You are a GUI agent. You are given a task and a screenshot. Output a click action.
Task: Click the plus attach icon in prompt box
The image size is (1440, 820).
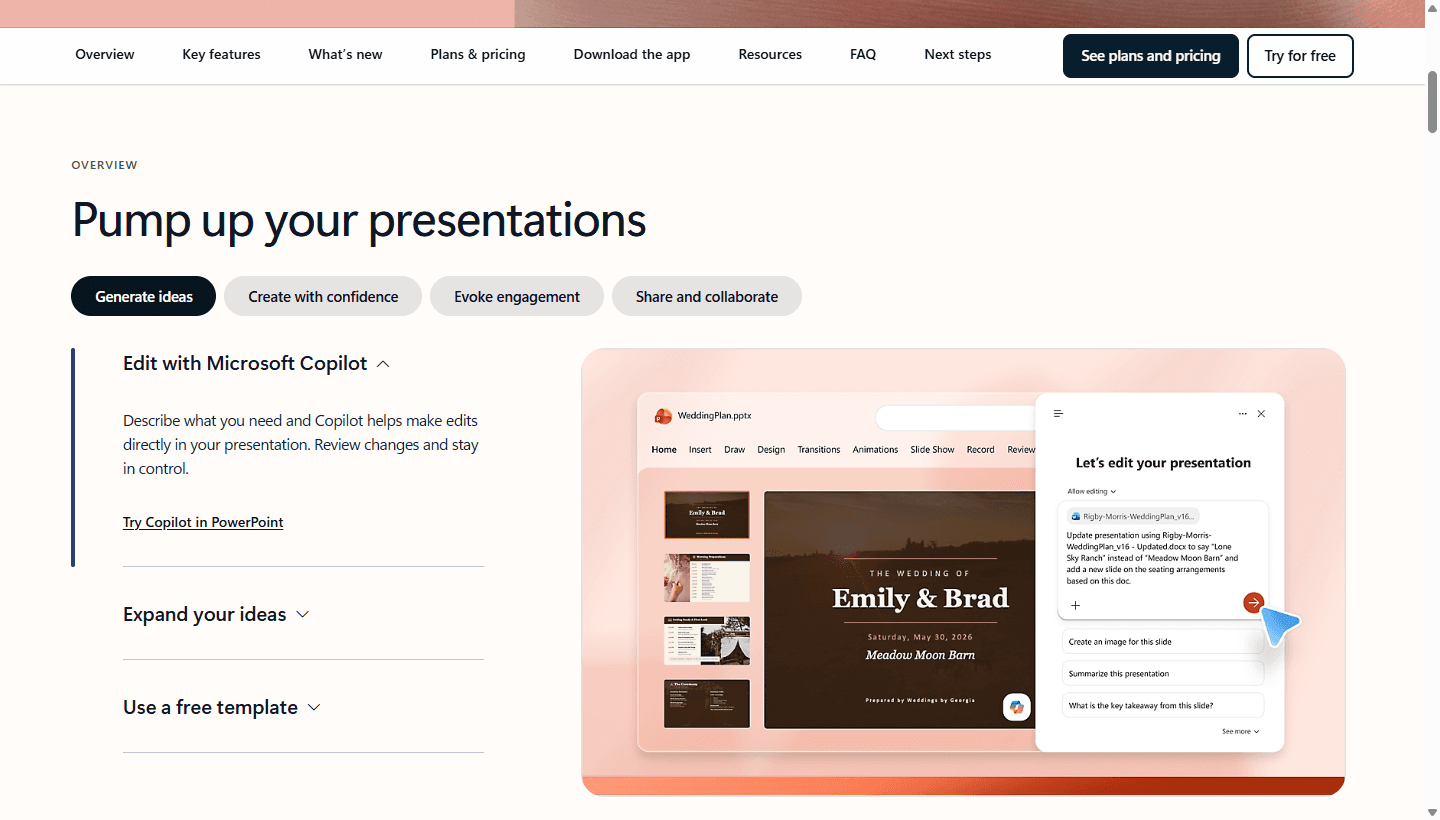pyautogui.click(x=1076, y=605)
